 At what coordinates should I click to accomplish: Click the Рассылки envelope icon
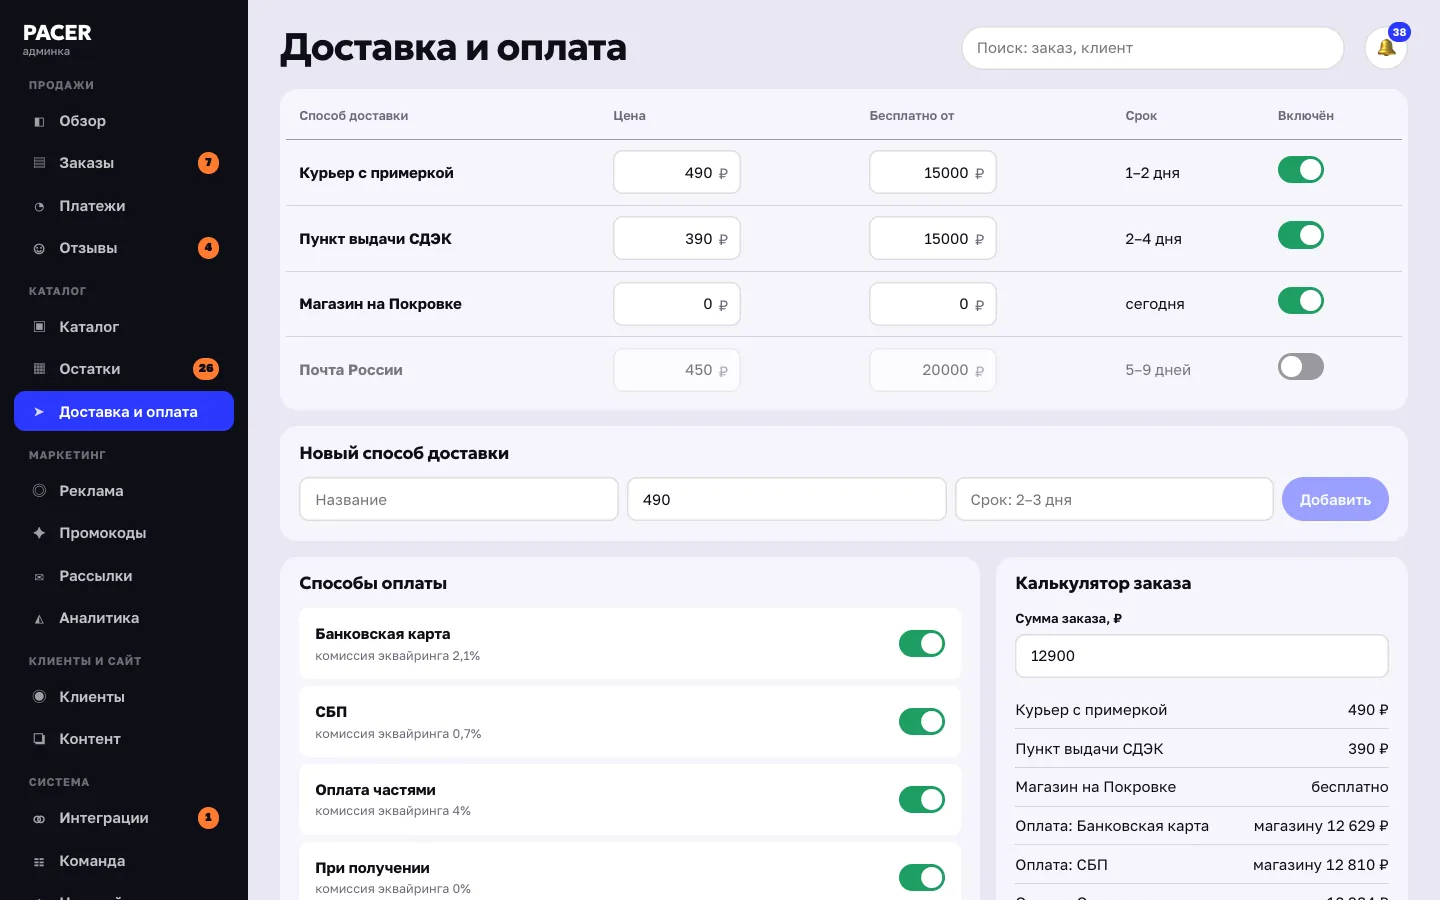[39, 576]
